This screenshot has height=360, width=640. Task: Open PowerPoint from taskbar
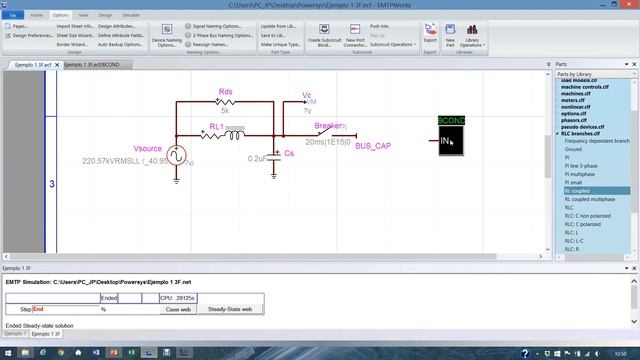click(x=114, y=353)
